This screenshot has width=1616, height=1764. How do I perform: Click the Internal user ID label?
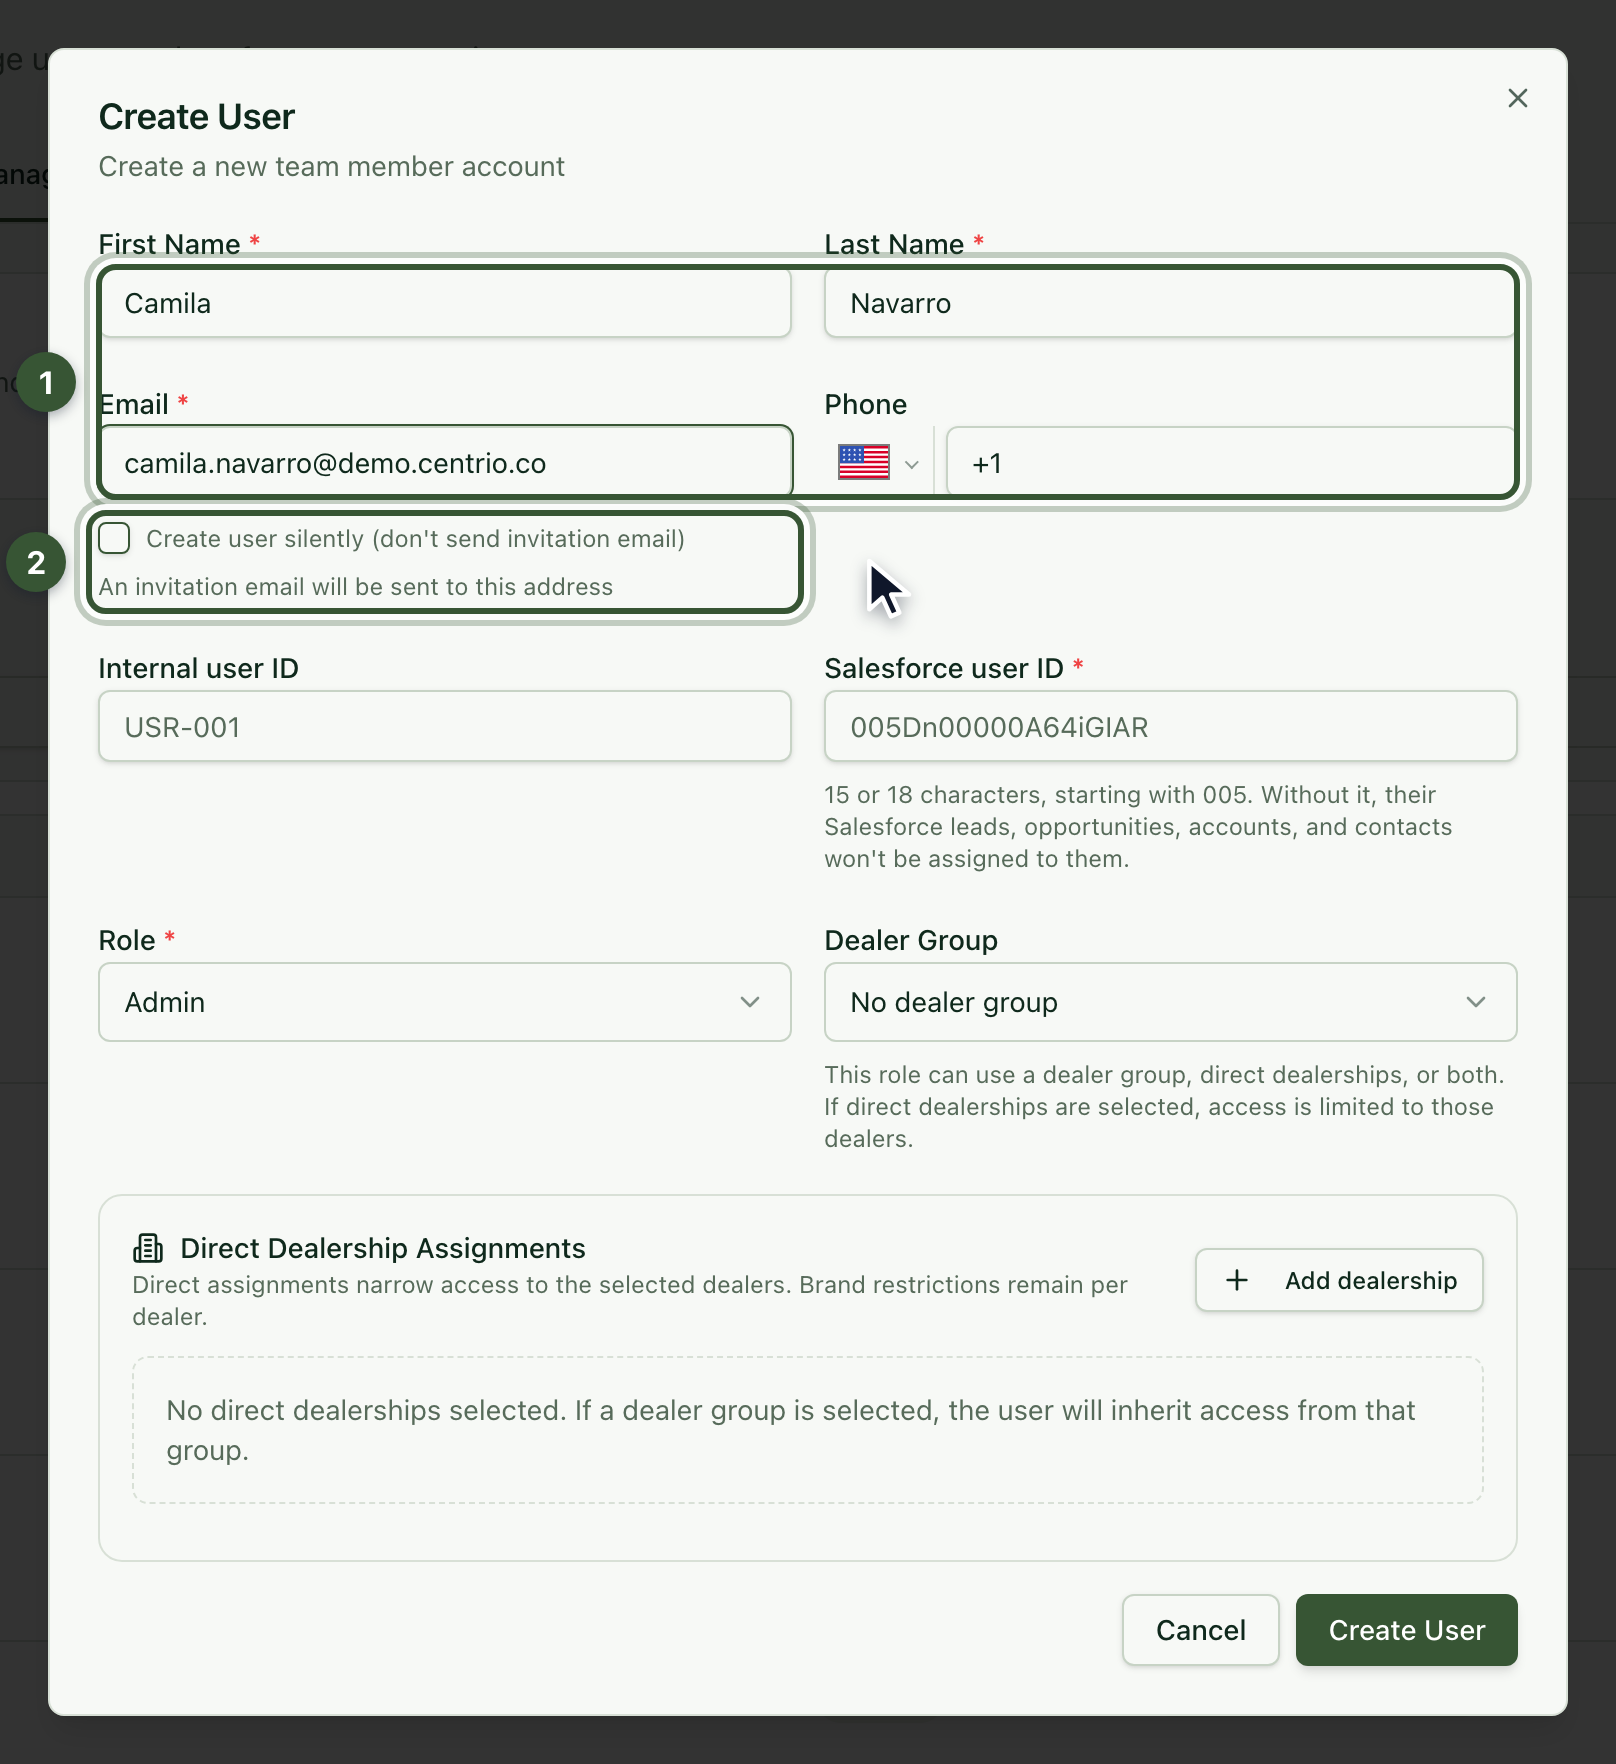[x=199, y=668]
